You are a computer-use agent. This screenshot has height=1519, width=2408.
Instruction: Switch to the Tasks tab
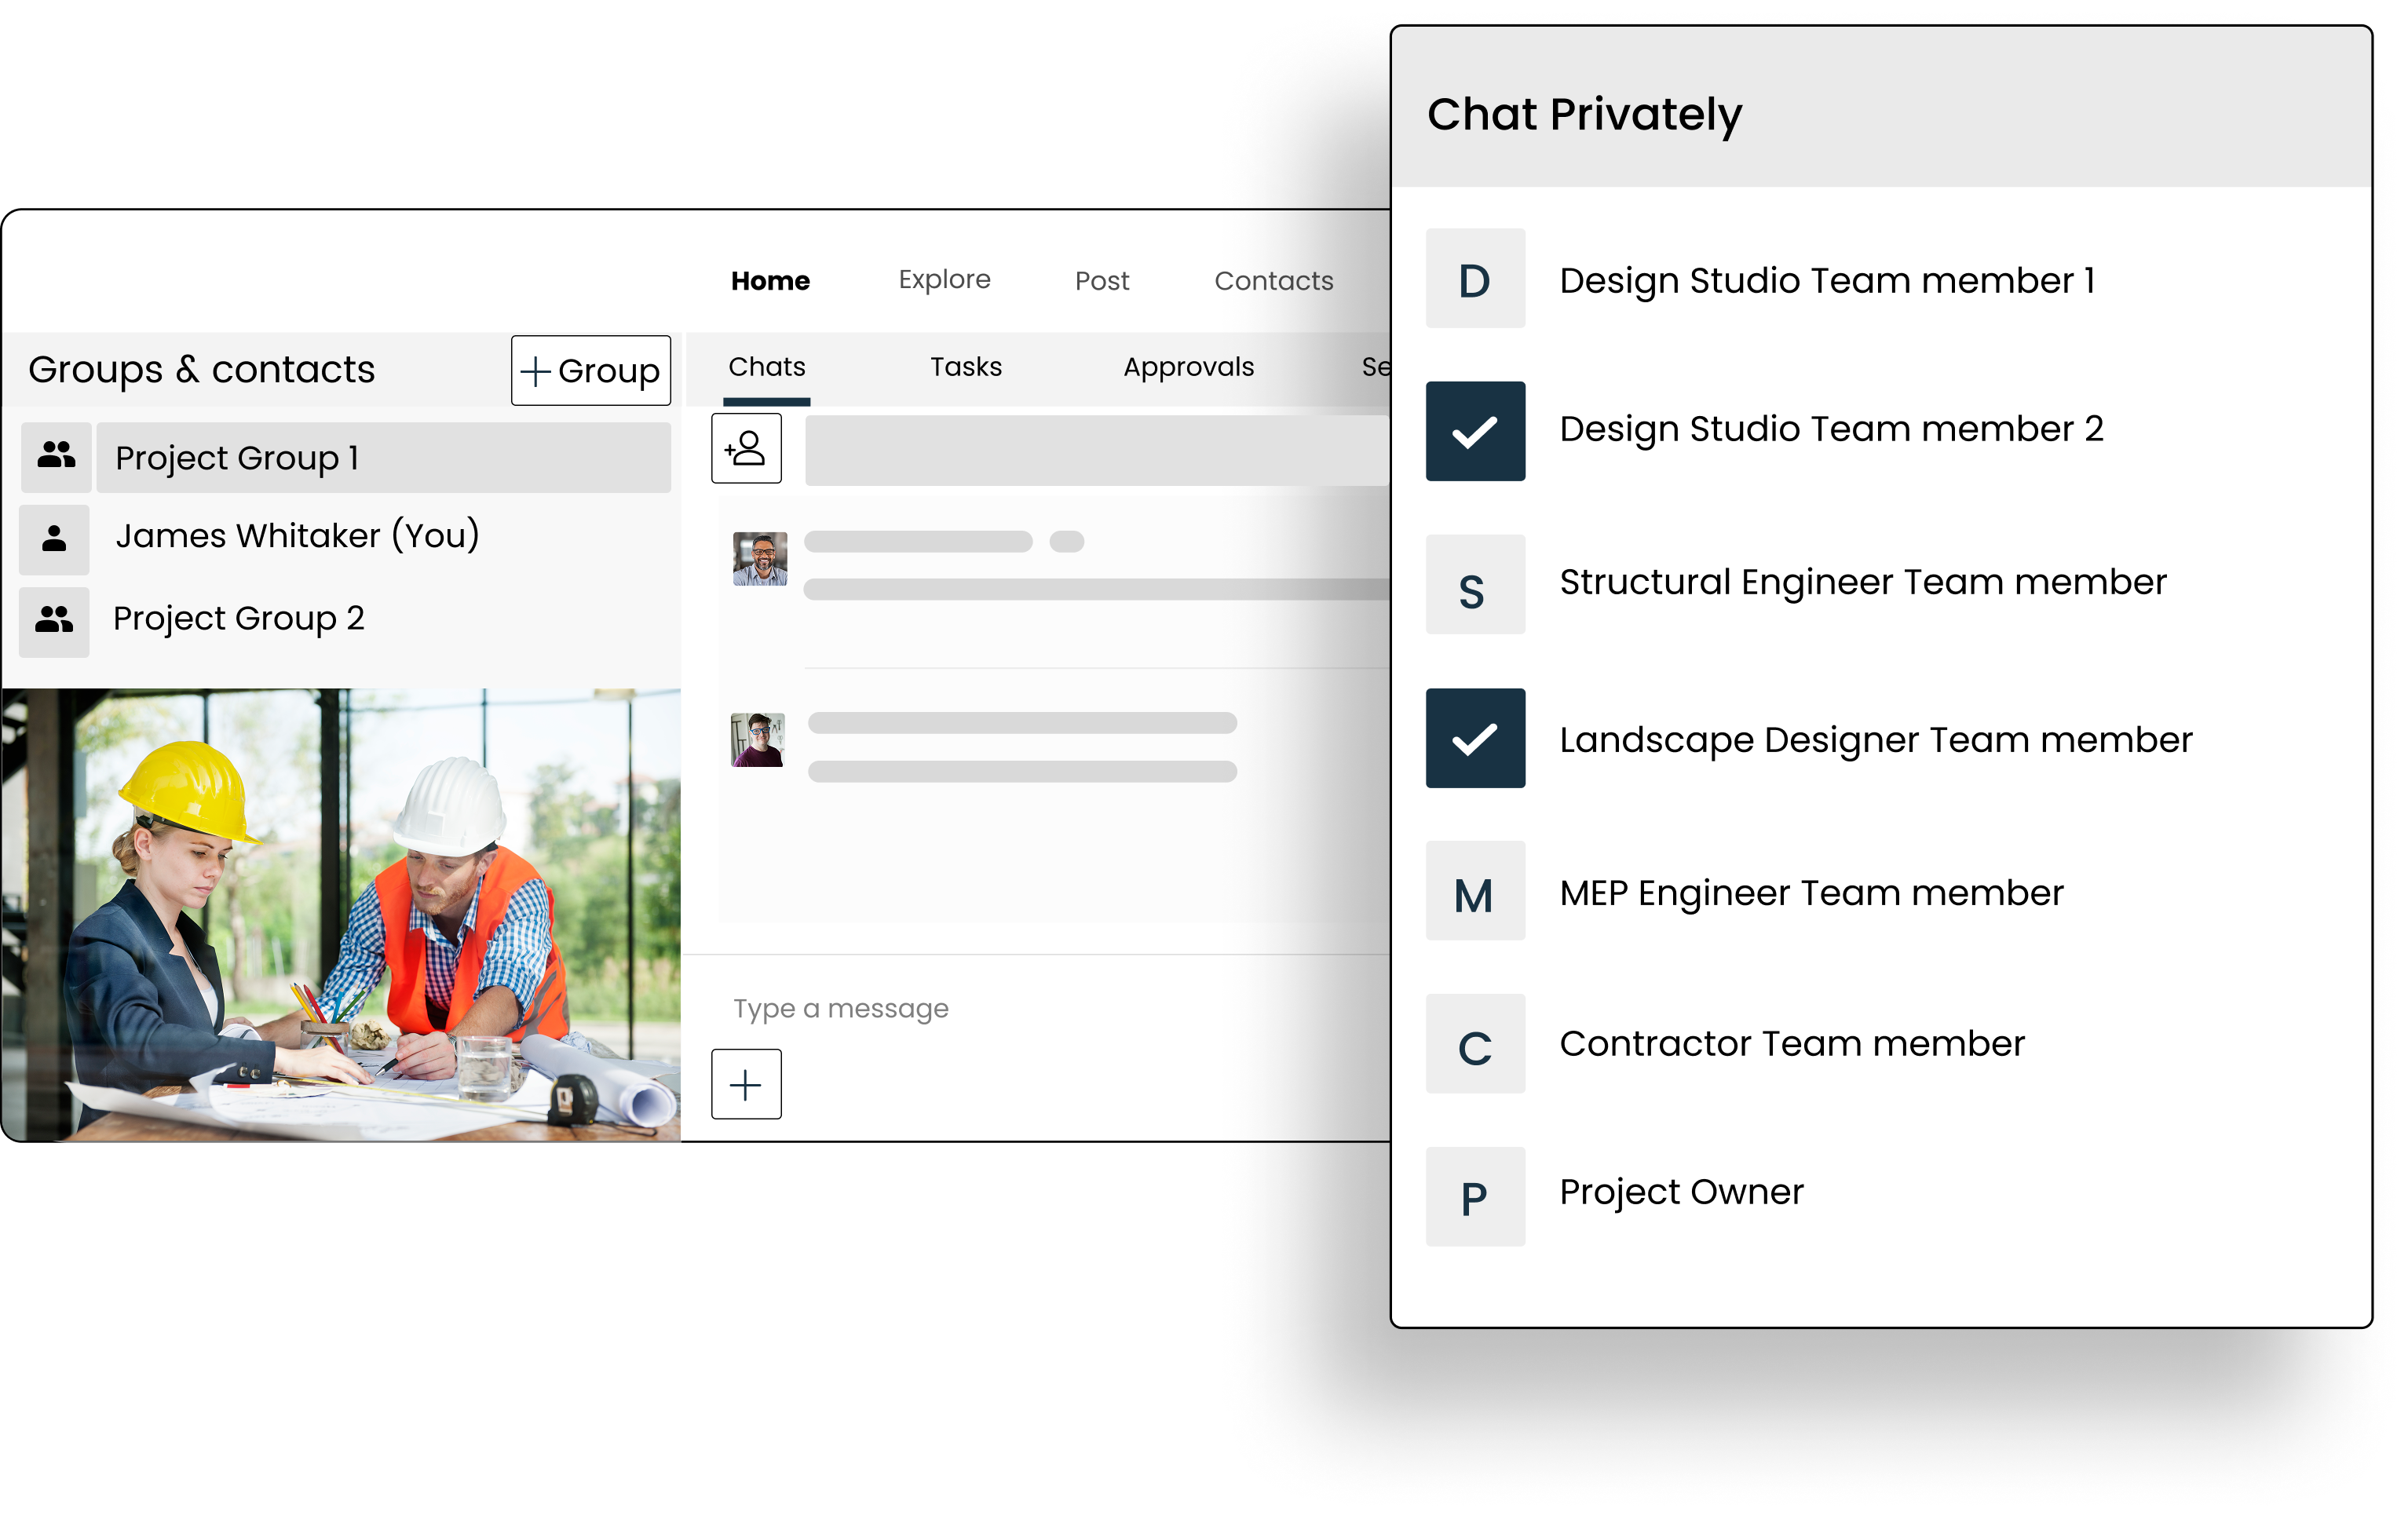click(x=964, y=367)
